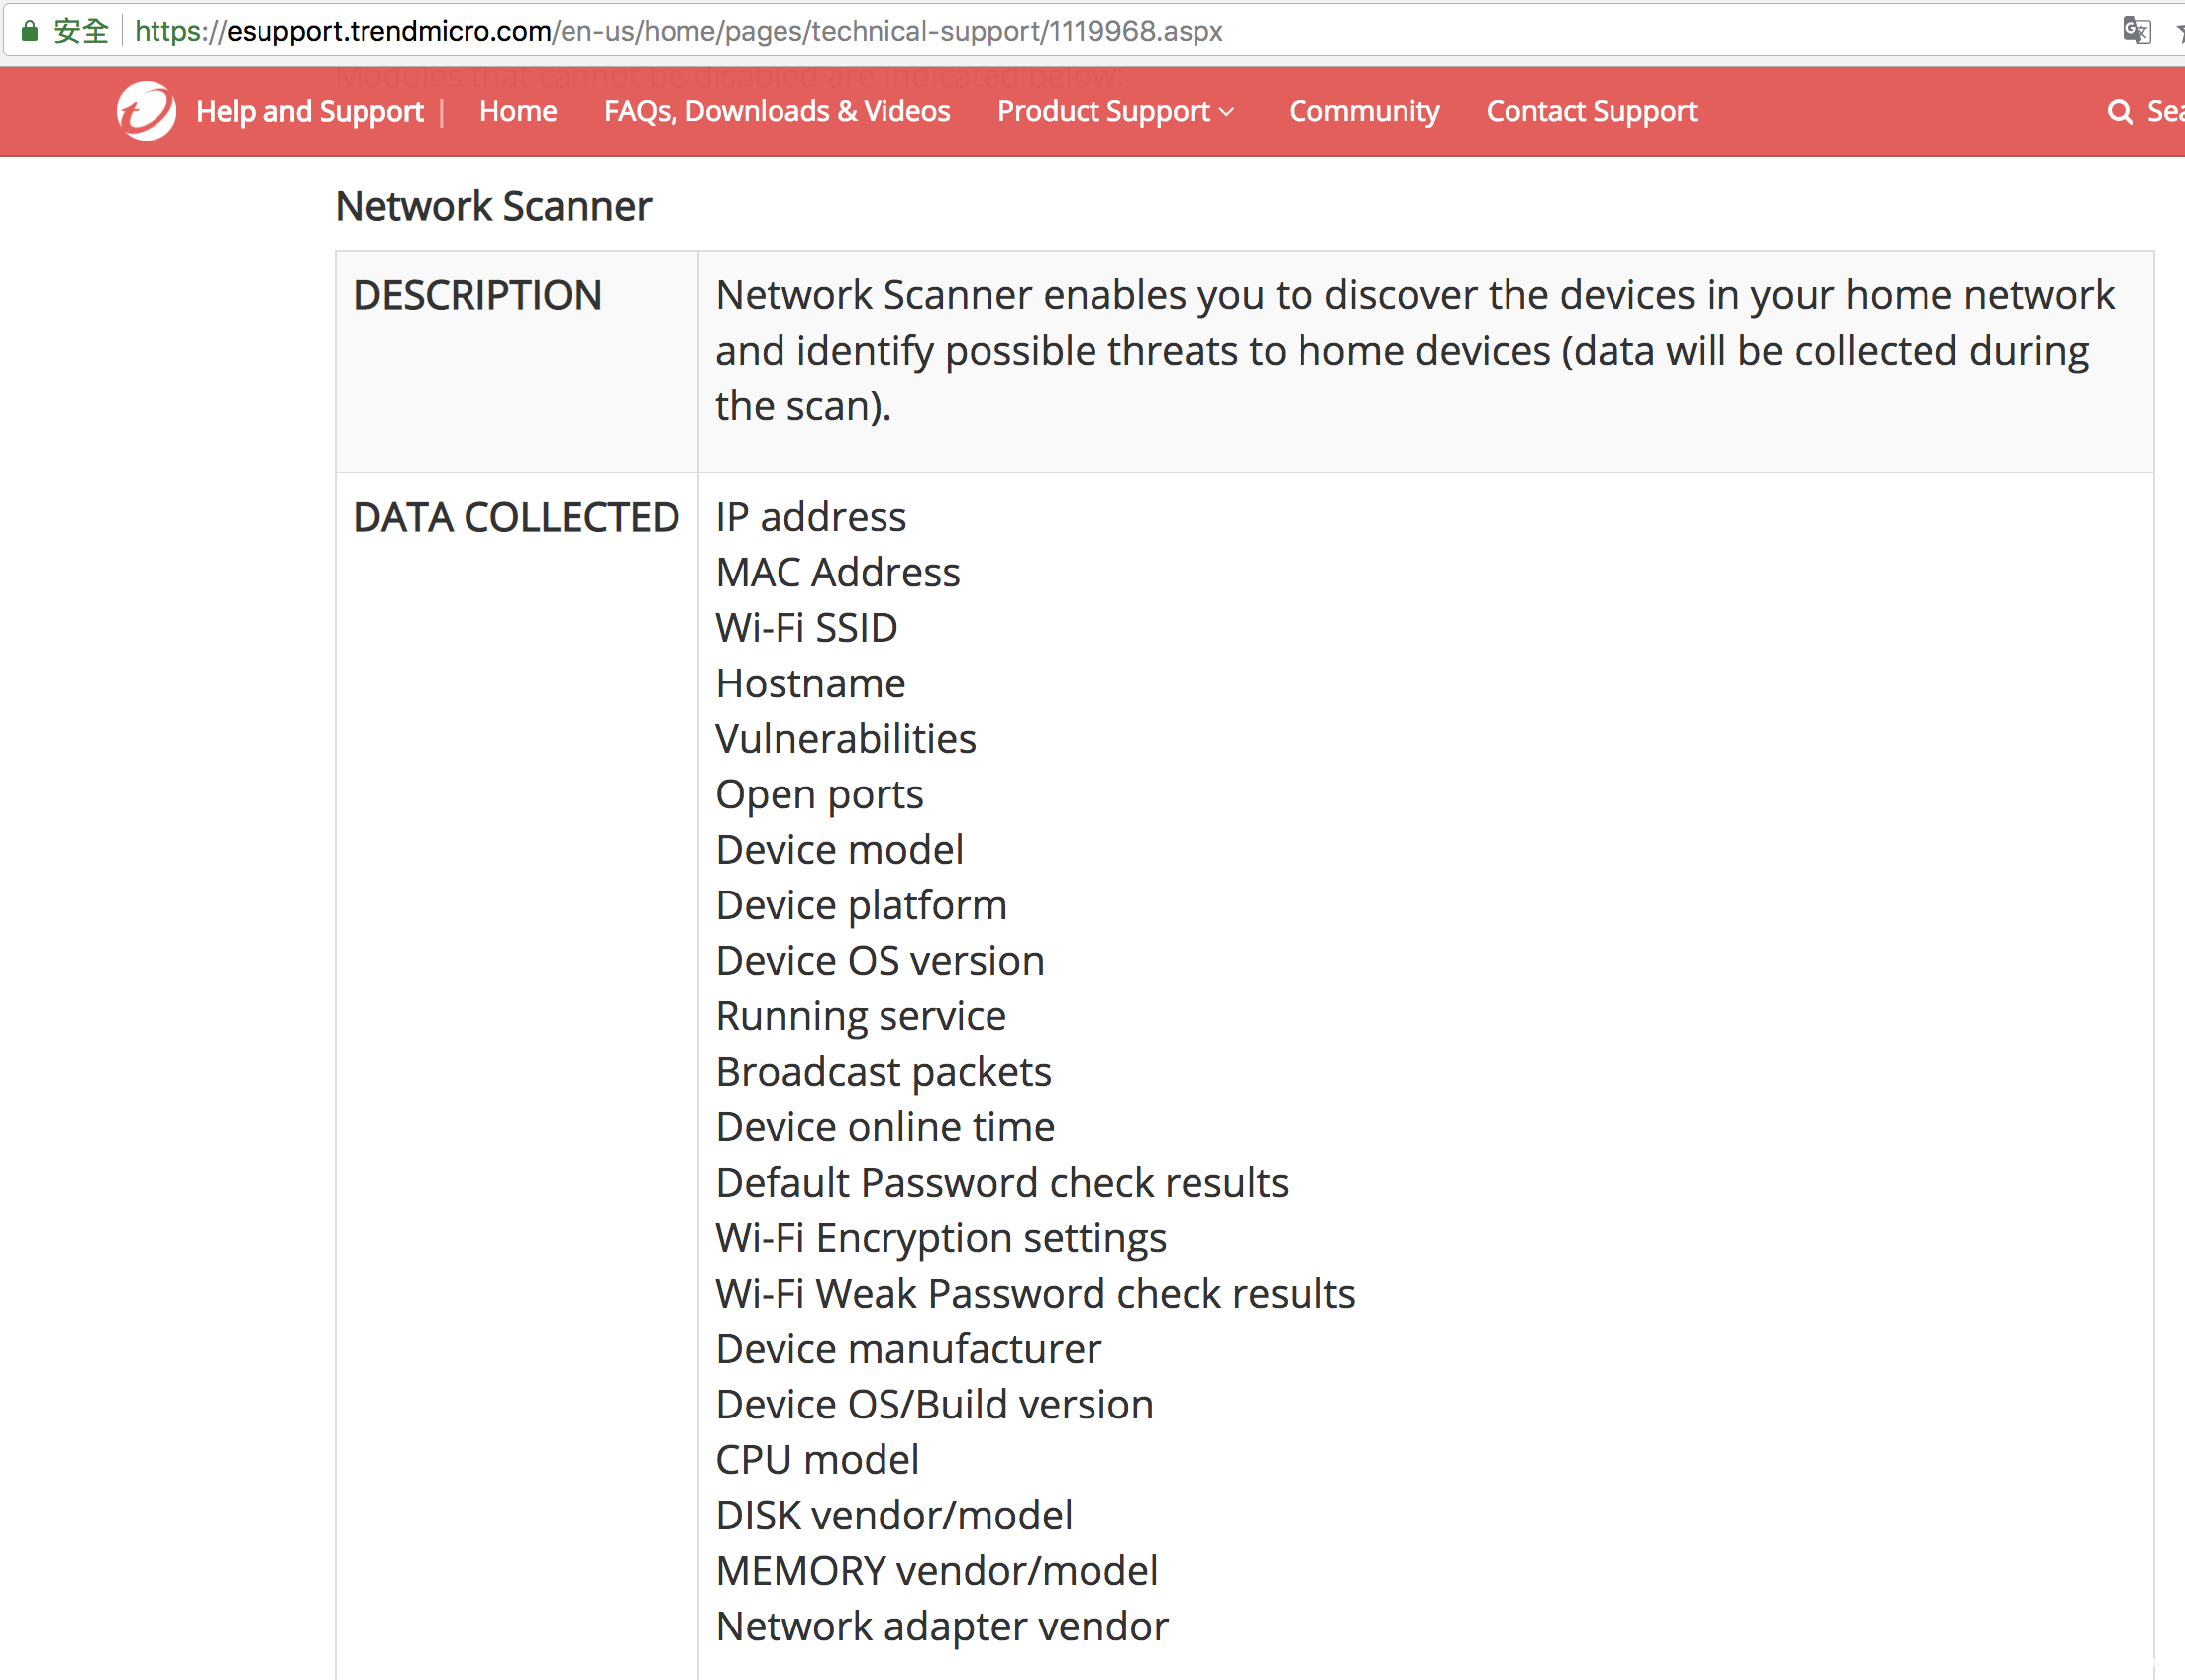Click the Trend Micro logo
The height and width of the screenshot is (1680, 2185).
click(146, 111)
